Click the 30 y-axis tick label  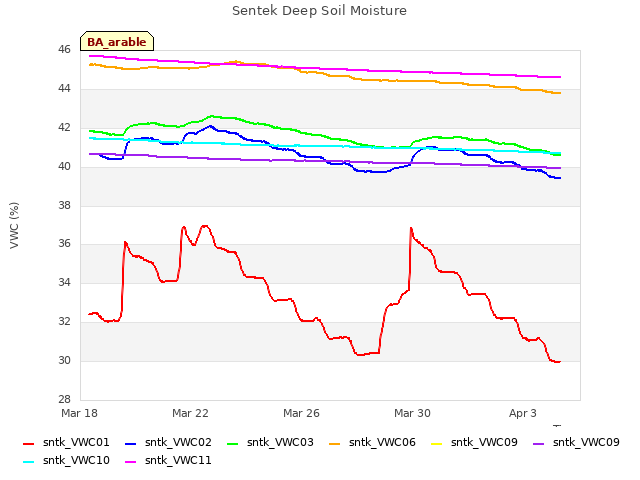64,360
